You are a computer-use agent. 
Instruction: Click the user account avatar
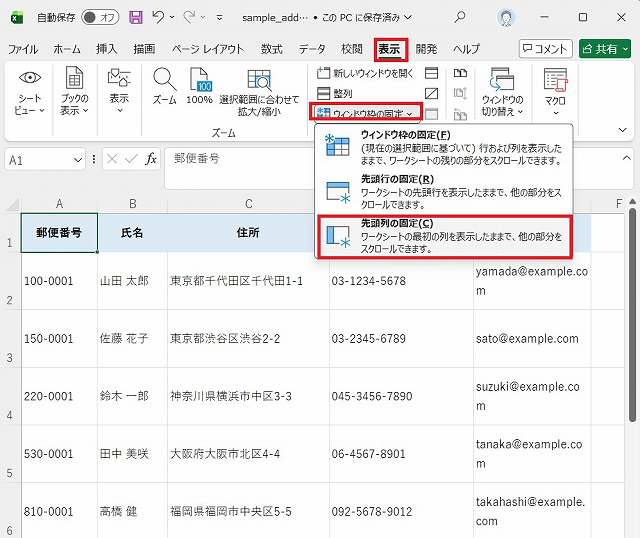coord(506,18)
